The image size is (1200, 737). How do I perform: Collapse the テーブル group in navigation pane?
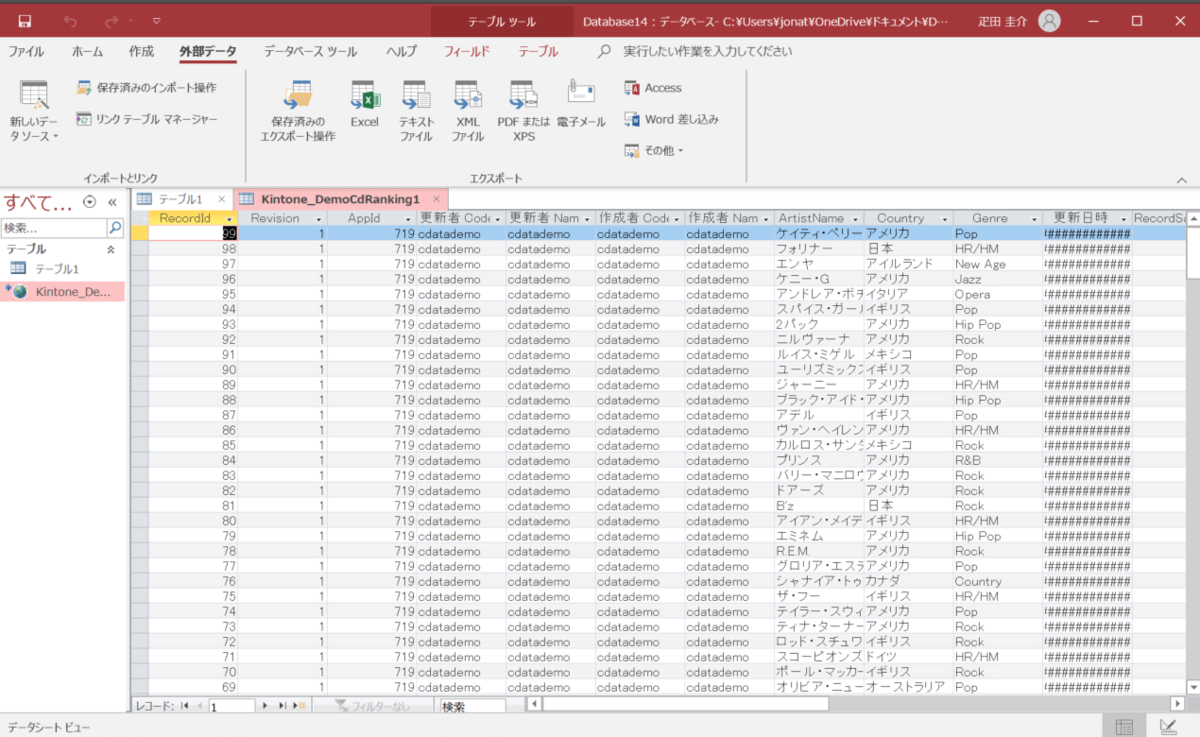tap(111, 249)
